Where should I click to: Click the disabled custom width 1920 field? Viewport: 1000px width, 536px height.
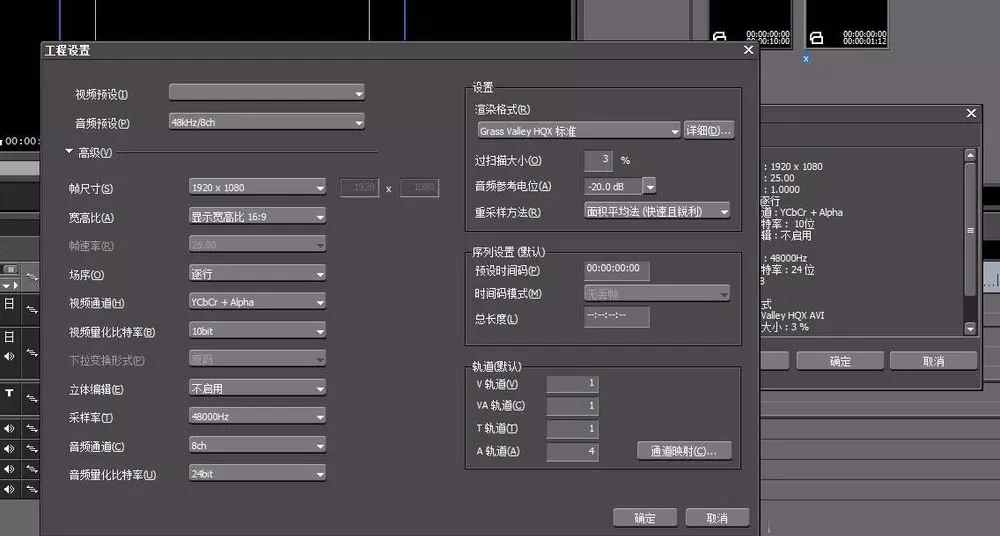coord(360,187)
